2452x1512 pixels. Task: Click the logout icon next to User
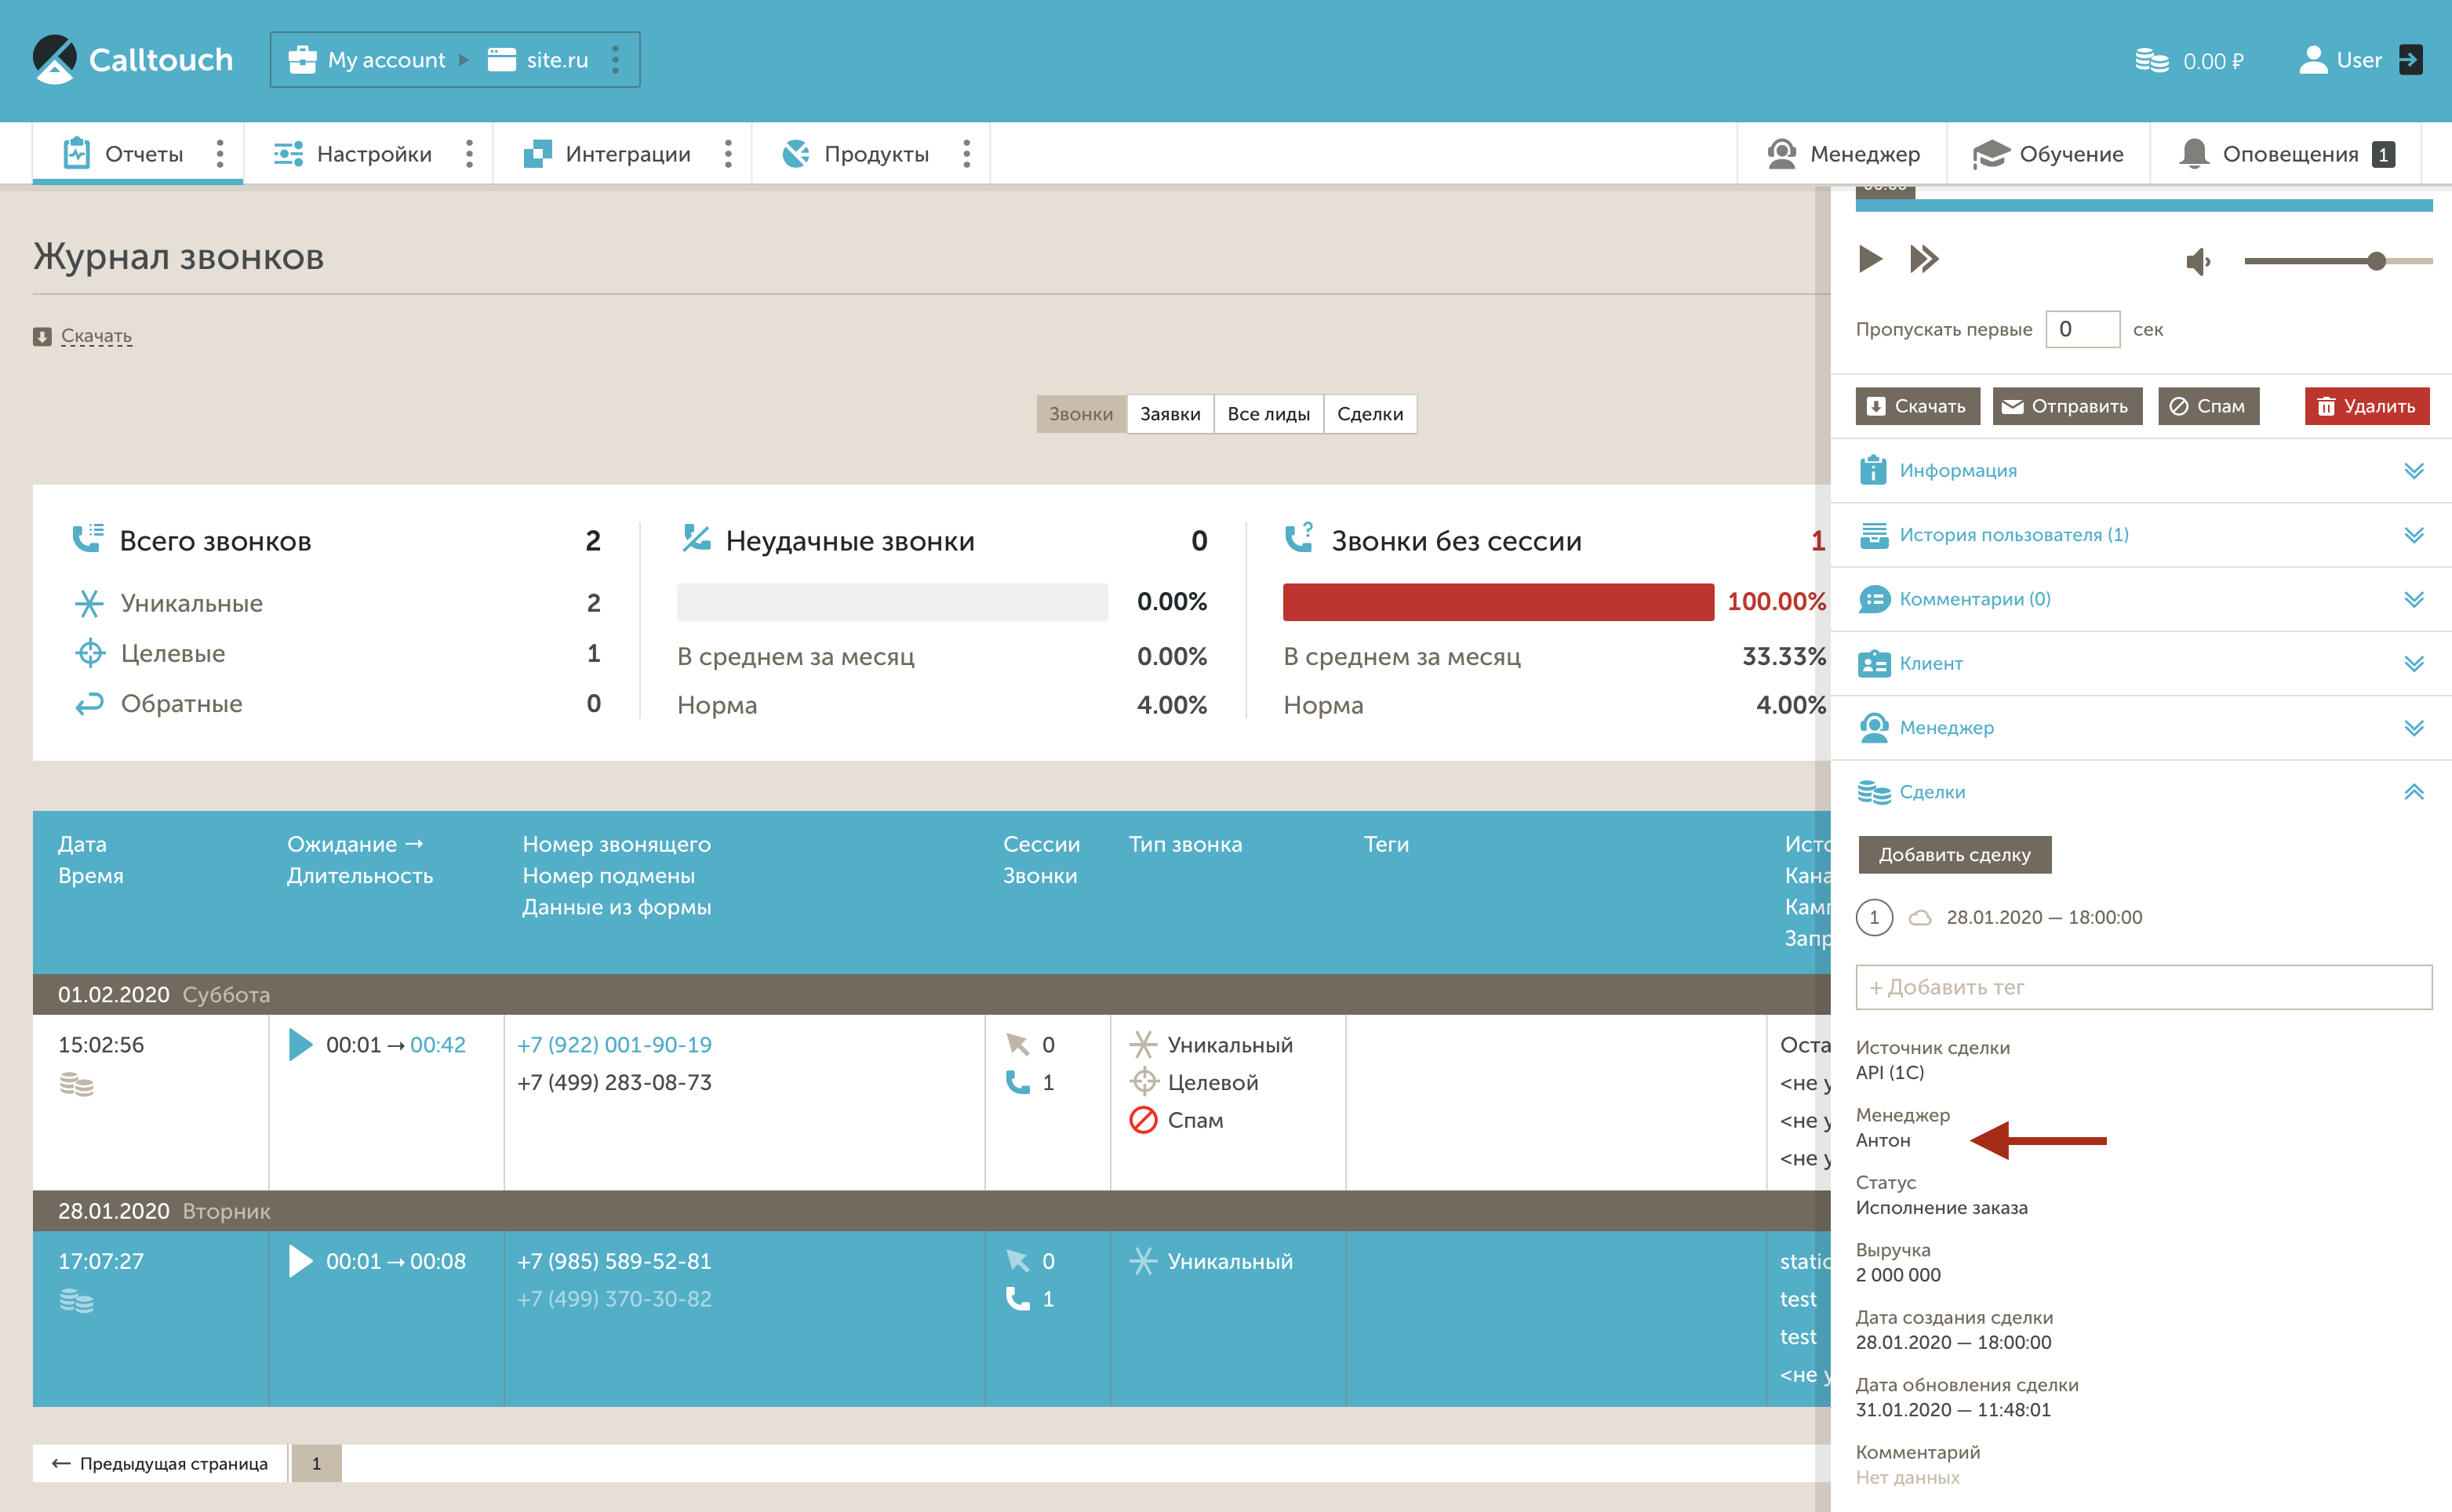click(2410, 60)
